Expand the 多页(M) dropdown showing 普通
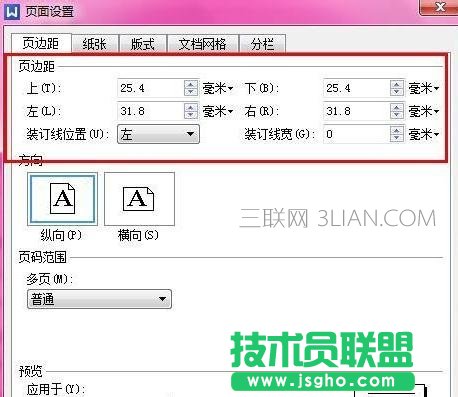The width and height of the screenshot is (458, 397). pyautogui.click(x=99, y=299)
